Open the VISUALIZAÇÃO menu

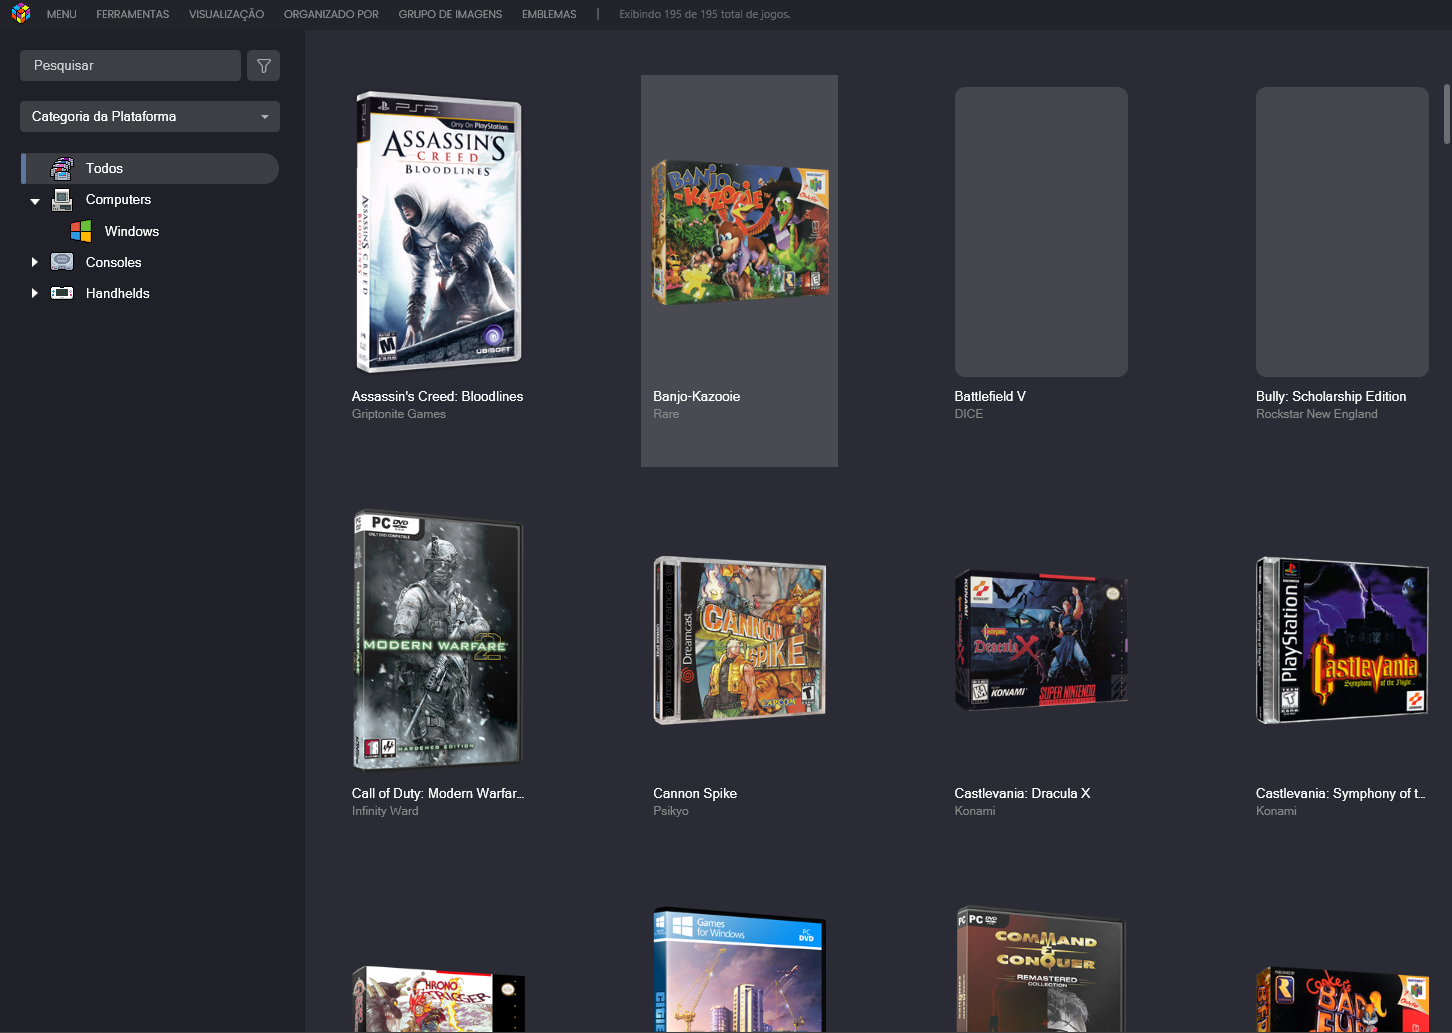point(227,14)
